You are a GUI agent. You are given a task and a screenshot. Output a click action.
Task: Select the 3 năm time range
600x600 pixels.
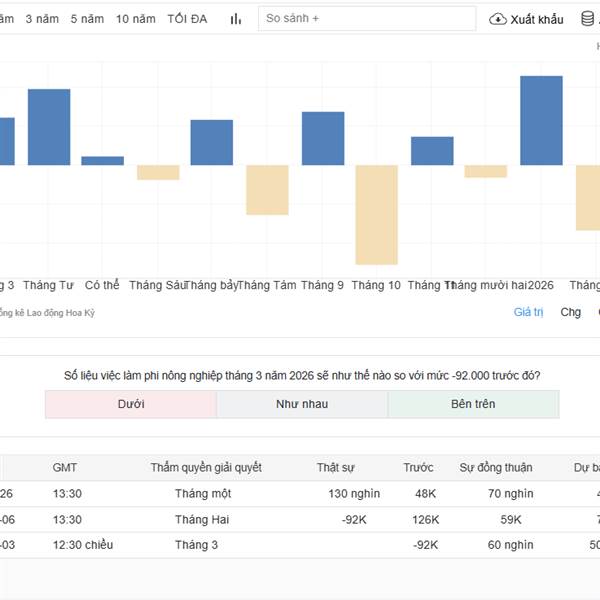(x=42, y=19)
